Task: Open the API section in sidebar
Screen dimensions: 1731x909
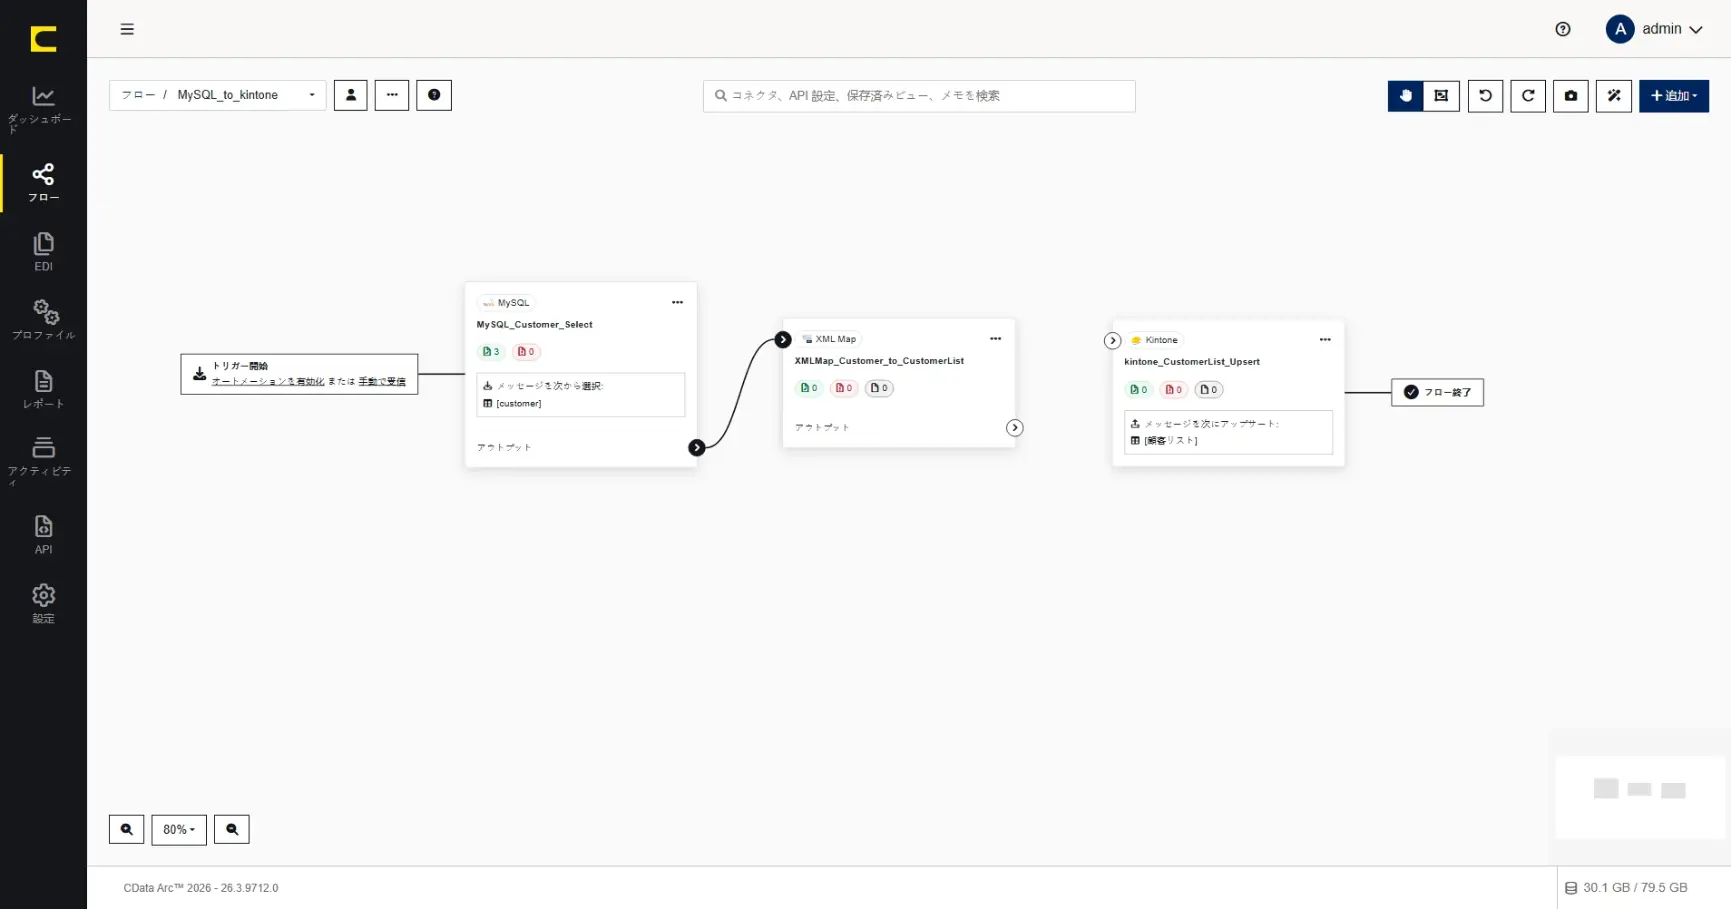Action: [43, 534]
